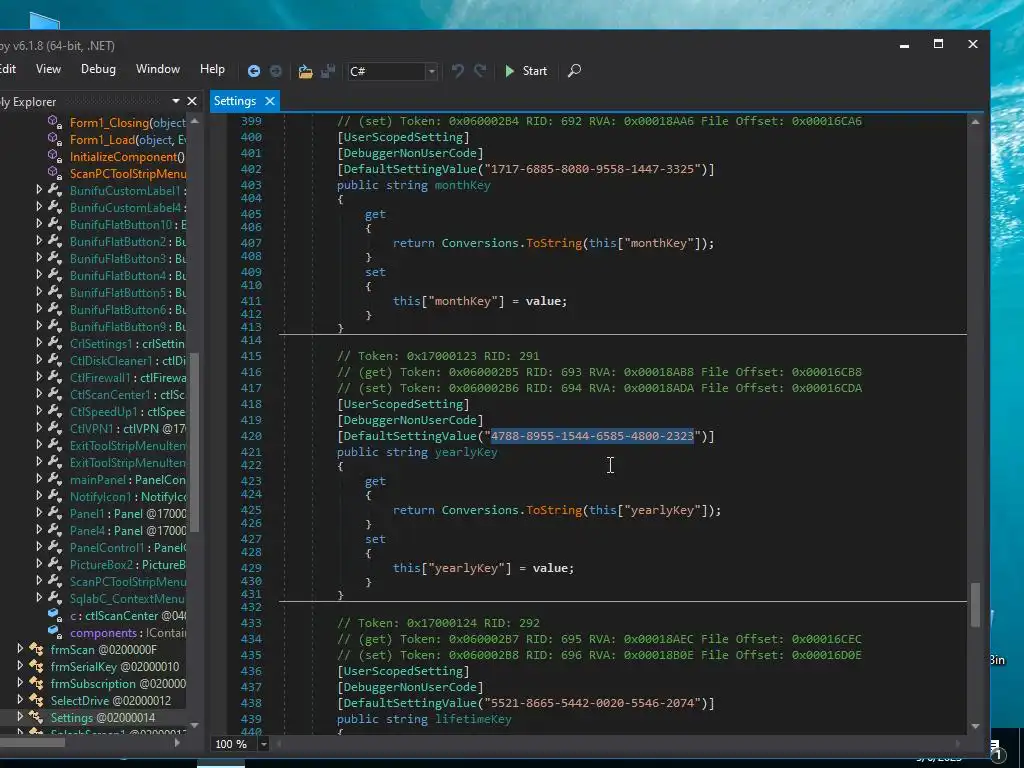Expand the CtlScanCenter1 node
The image size is (1024, 768).
(39, 394)
